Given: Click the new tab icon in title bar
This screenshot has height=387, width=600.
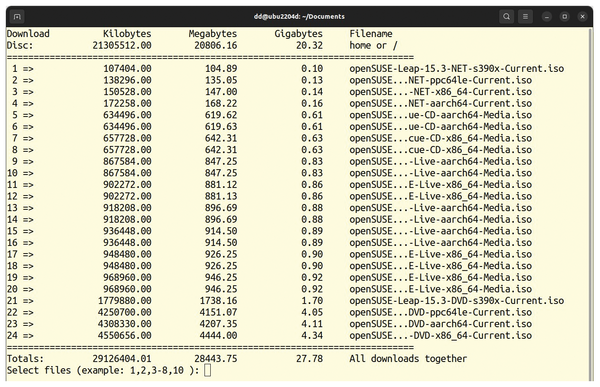Looking at the screenshot, I should (17, 16).
